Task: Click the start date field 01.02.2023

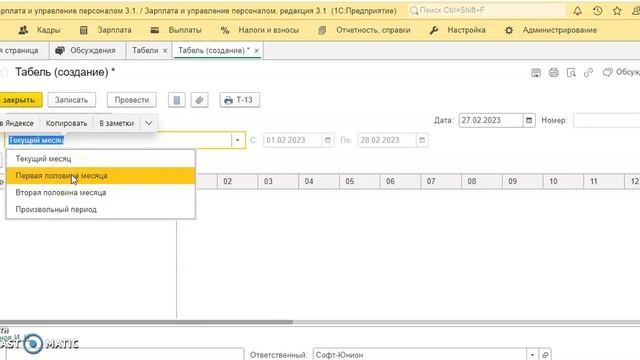Action: [x=293, y=140]
